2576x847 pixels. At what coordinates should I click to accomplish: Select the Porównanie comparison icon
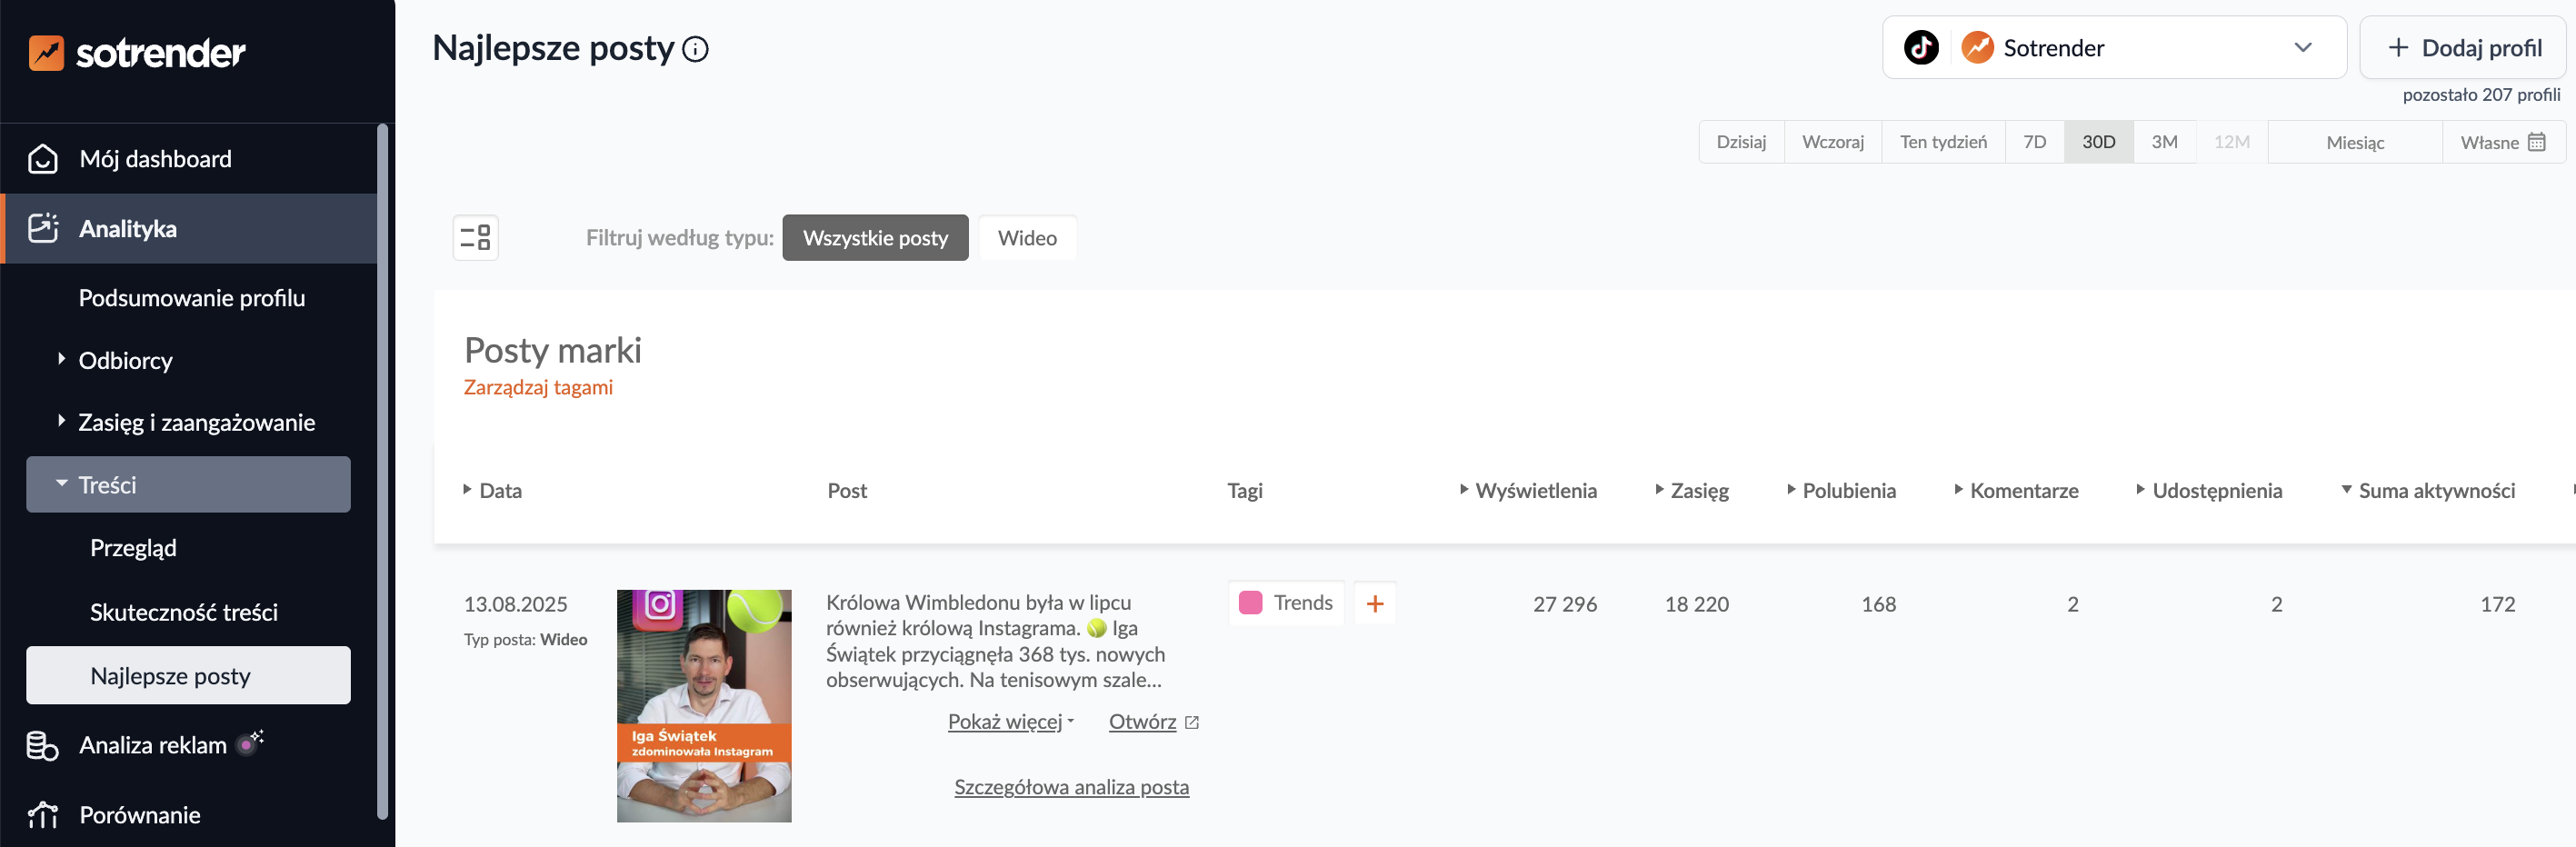pos(41,814)
